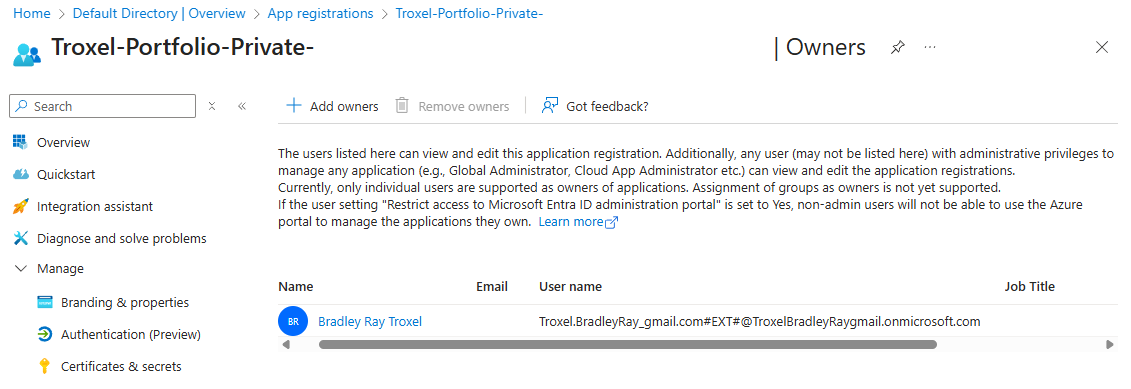Image resolution: width=1131 pixels, height=389 pixels.
Task: Close the Owners blade with X
Action: (x=1101, y=48)
